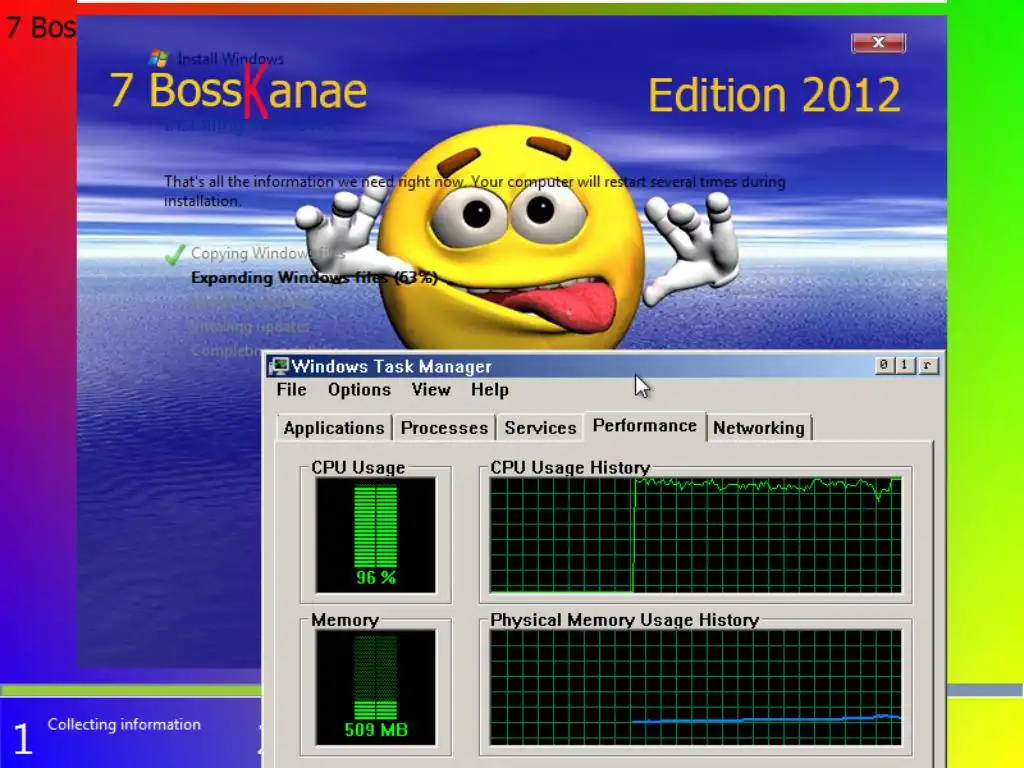Switch to the Processes tab
This screenshot has height=768, width=1024.
pyautogui.click(x=444, y=428)
